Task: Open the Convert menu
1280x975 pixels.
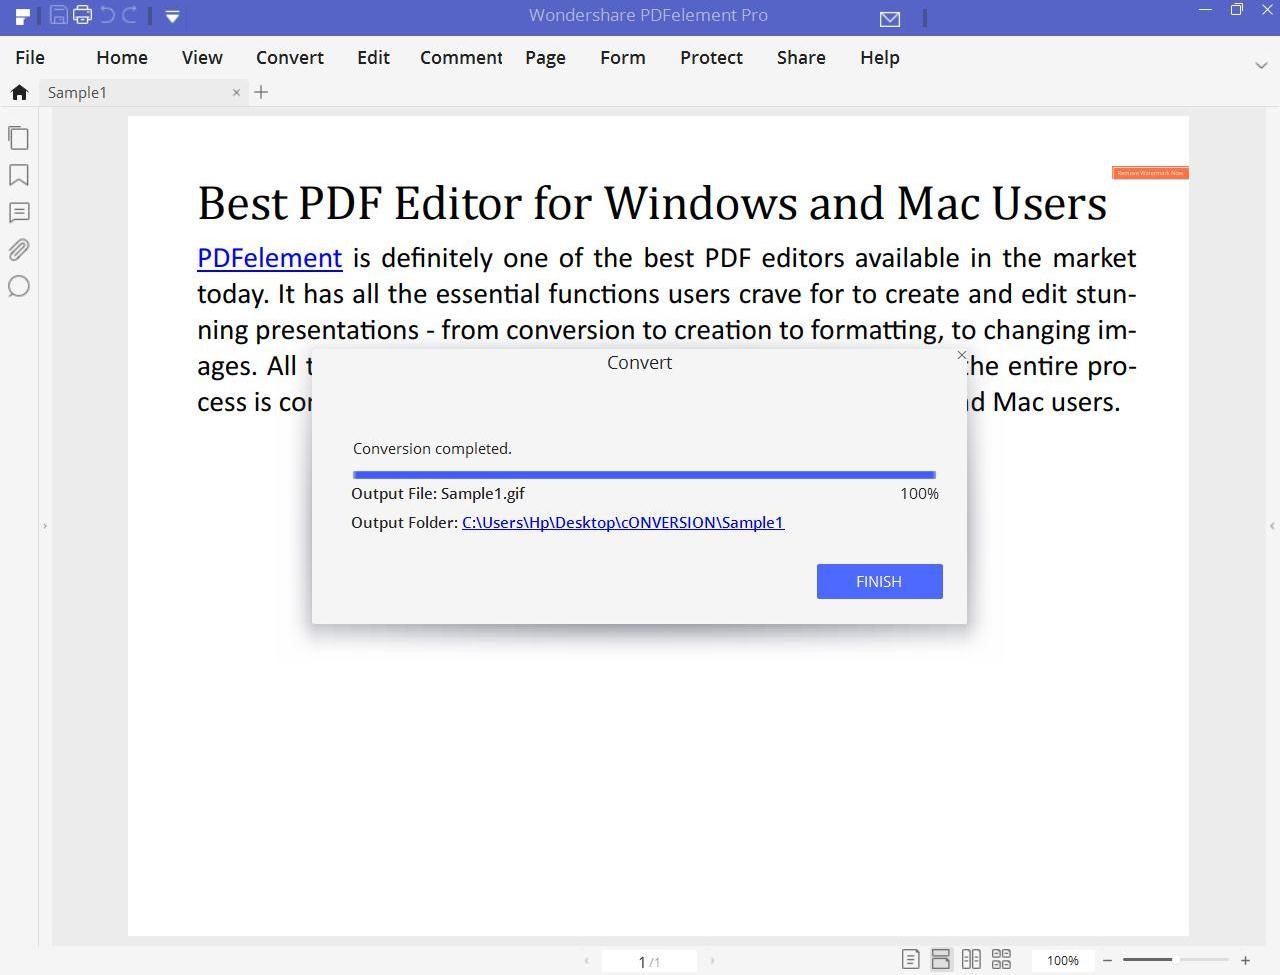Action: [290, 58]
